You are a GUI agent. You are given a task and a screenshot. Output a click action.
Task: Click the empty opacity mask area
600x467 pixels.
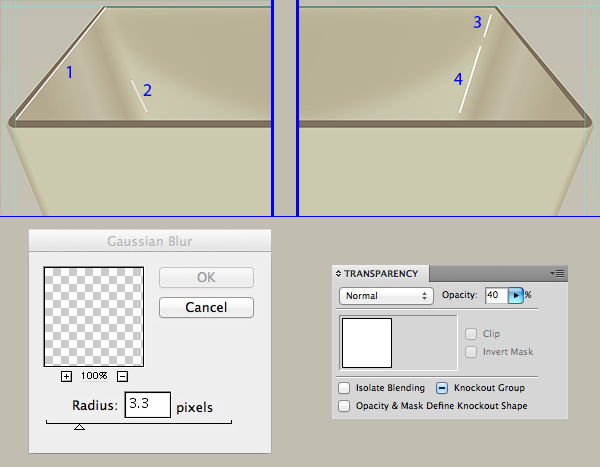tap(425, 343)
